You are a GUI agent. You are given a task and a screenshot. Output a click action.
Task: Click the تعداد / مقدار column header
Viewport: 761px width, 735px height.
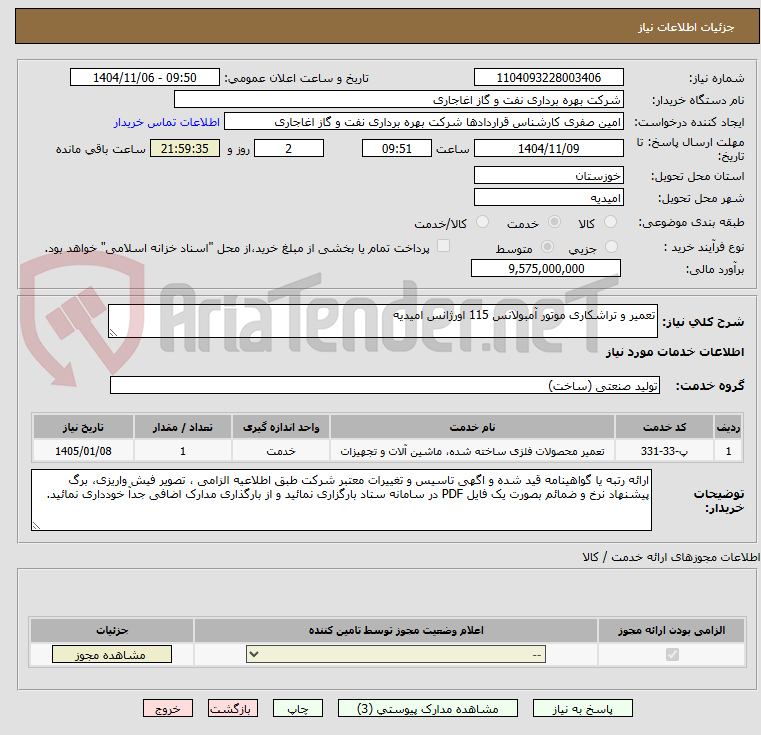(x=182, y=427)
